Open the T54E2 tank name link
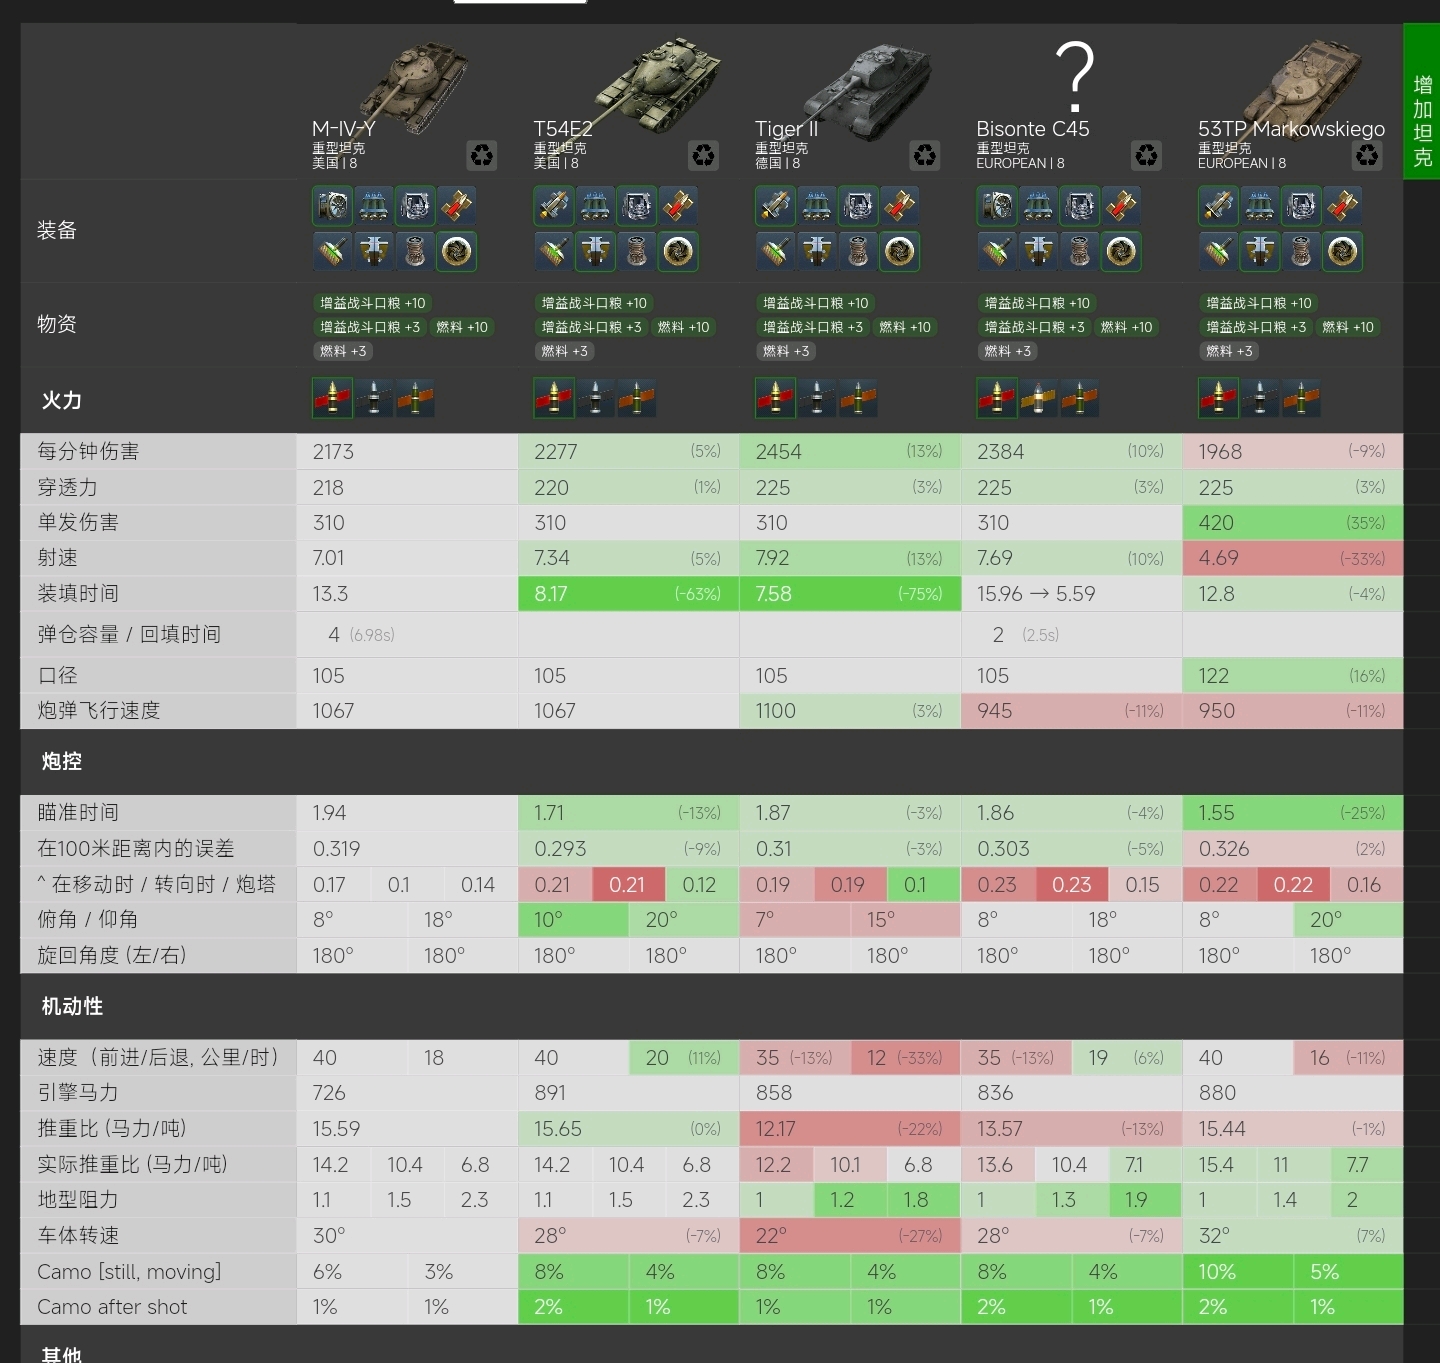This screenshot has height=1363, width=1440. pos(563,129)
